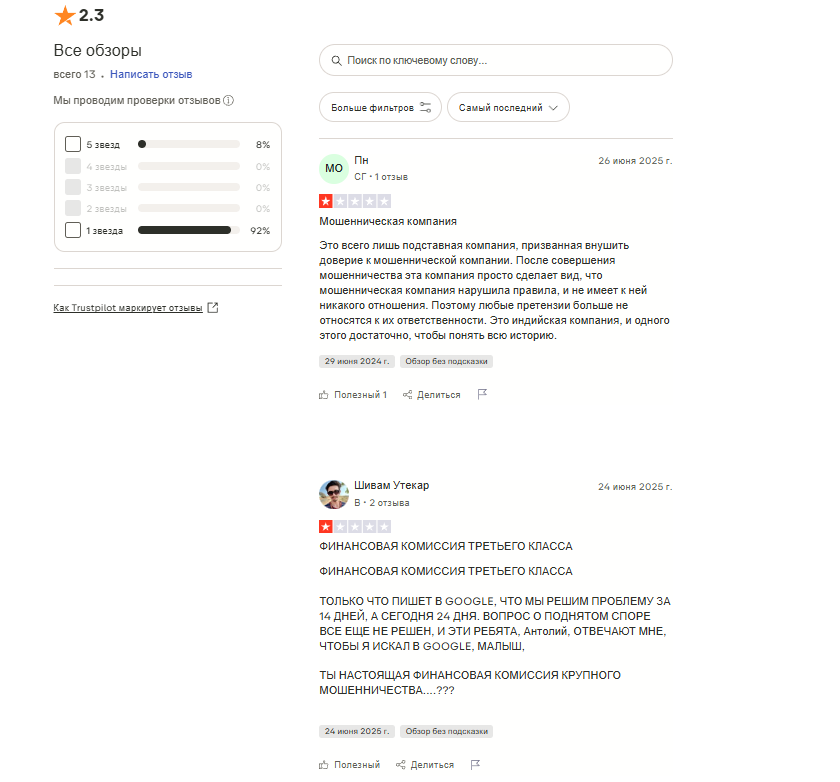The width and height of the screenshot is (840, 782).
Task: Click the info icon beside review checks text
Action: click(229, 101)
